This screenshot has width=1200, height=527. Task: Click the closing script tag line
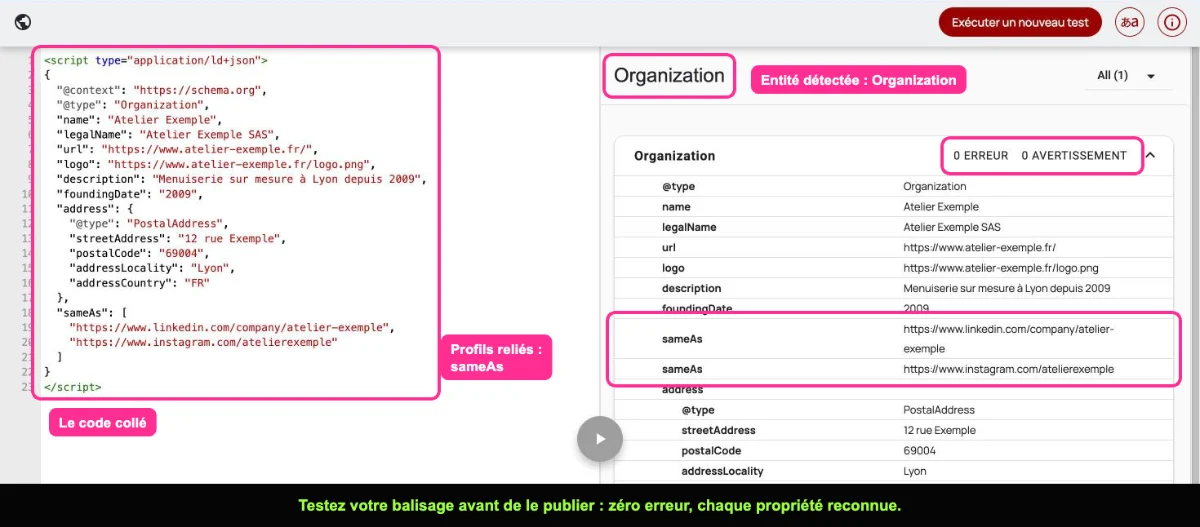tap(72, 386)
